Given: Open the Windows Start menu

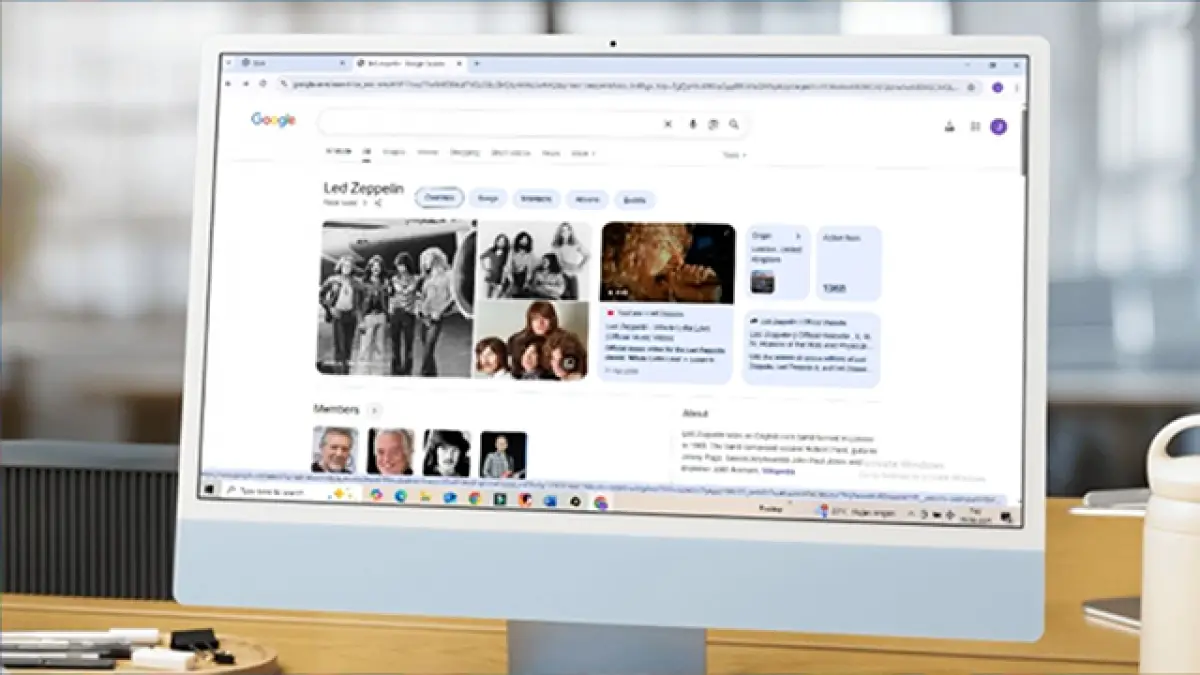Looking at the screenshot, I should pos(211,490).
